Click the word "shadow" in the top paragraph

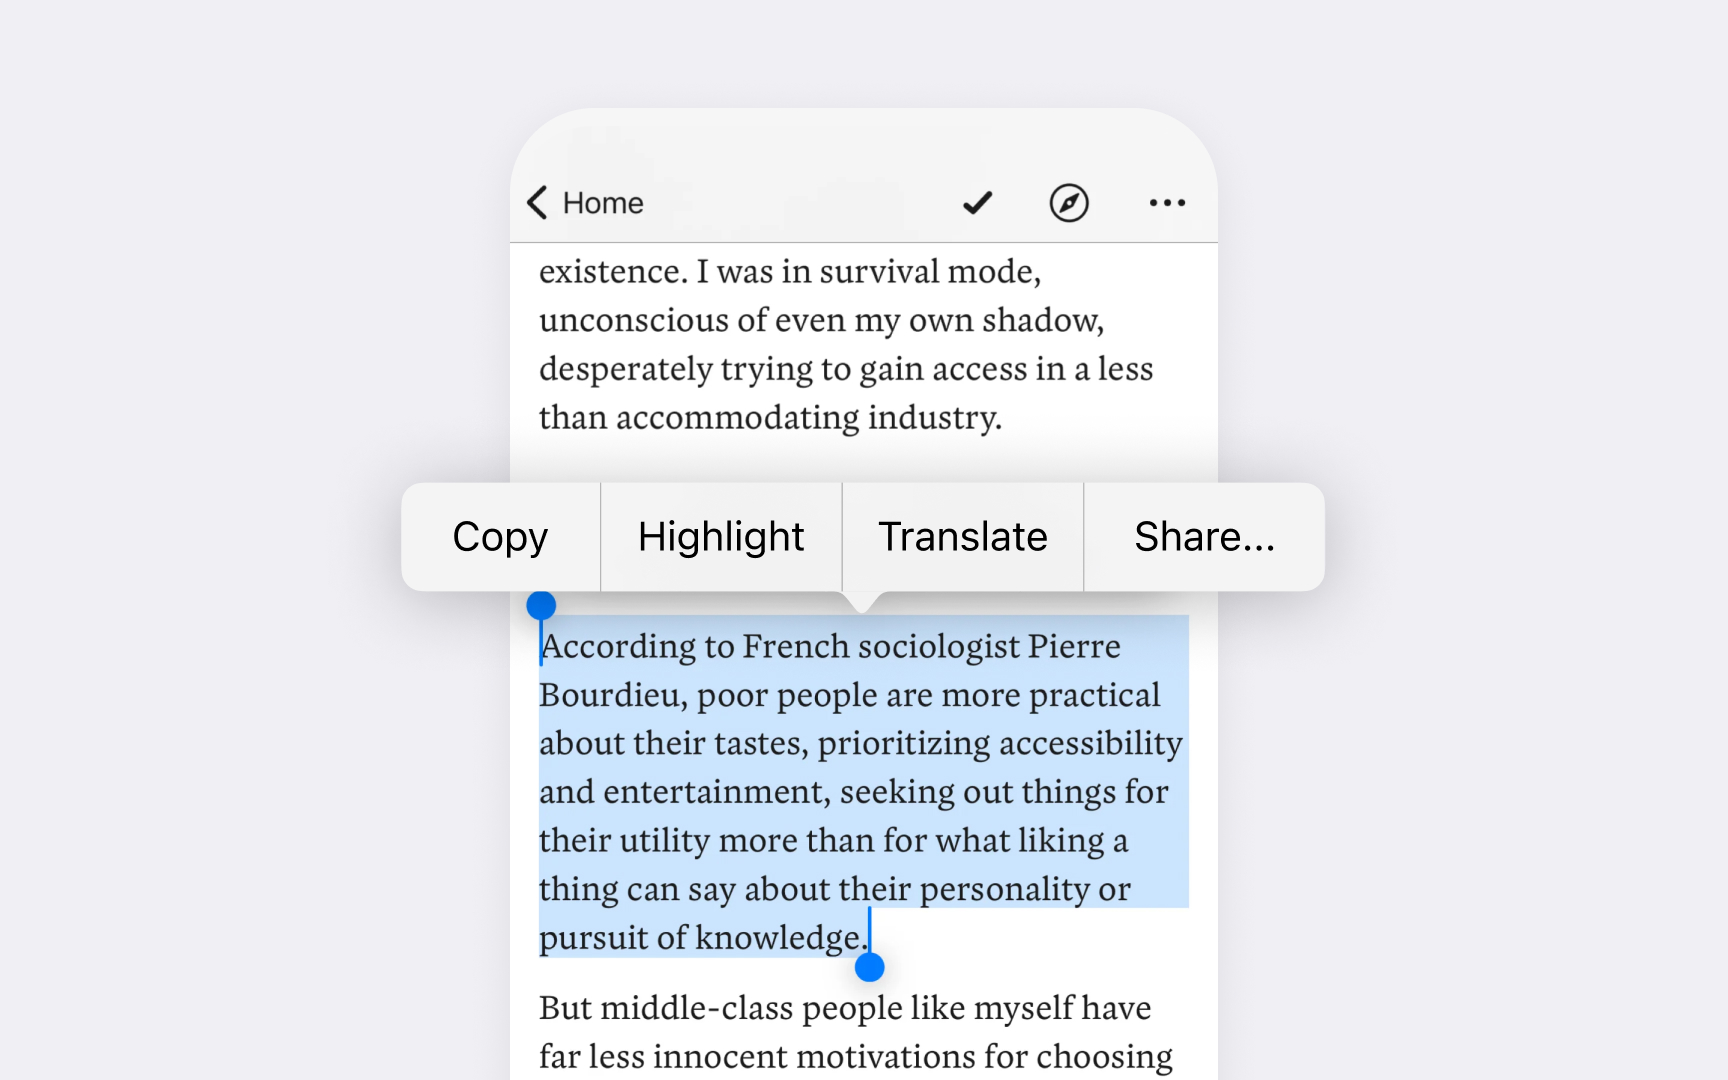tap(1039, 320)
